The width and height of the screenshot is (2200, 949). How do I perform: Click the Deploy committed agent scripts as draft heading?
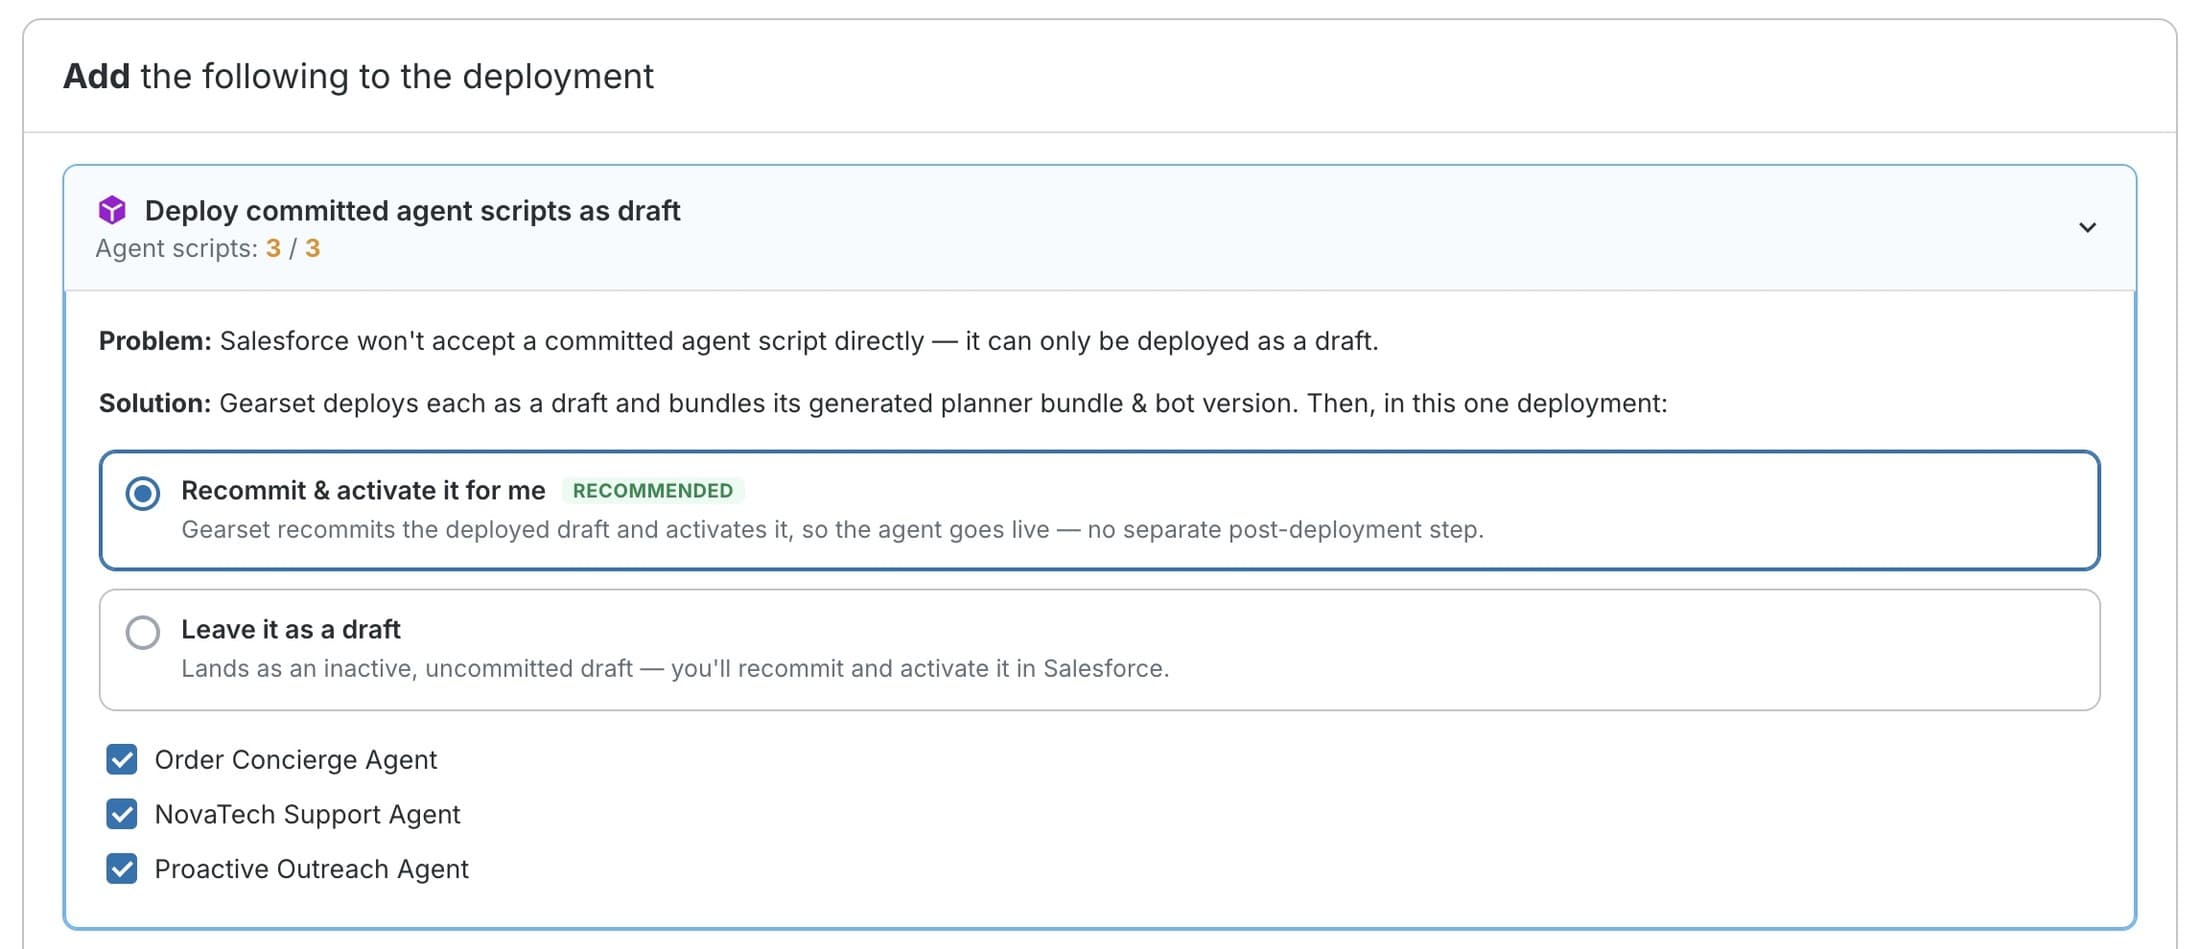coord(412,210)
